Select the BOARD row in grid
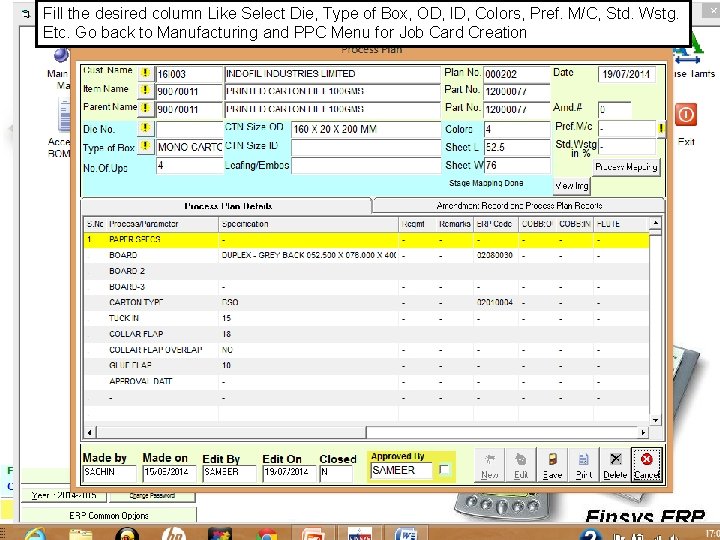 (366, 255)
